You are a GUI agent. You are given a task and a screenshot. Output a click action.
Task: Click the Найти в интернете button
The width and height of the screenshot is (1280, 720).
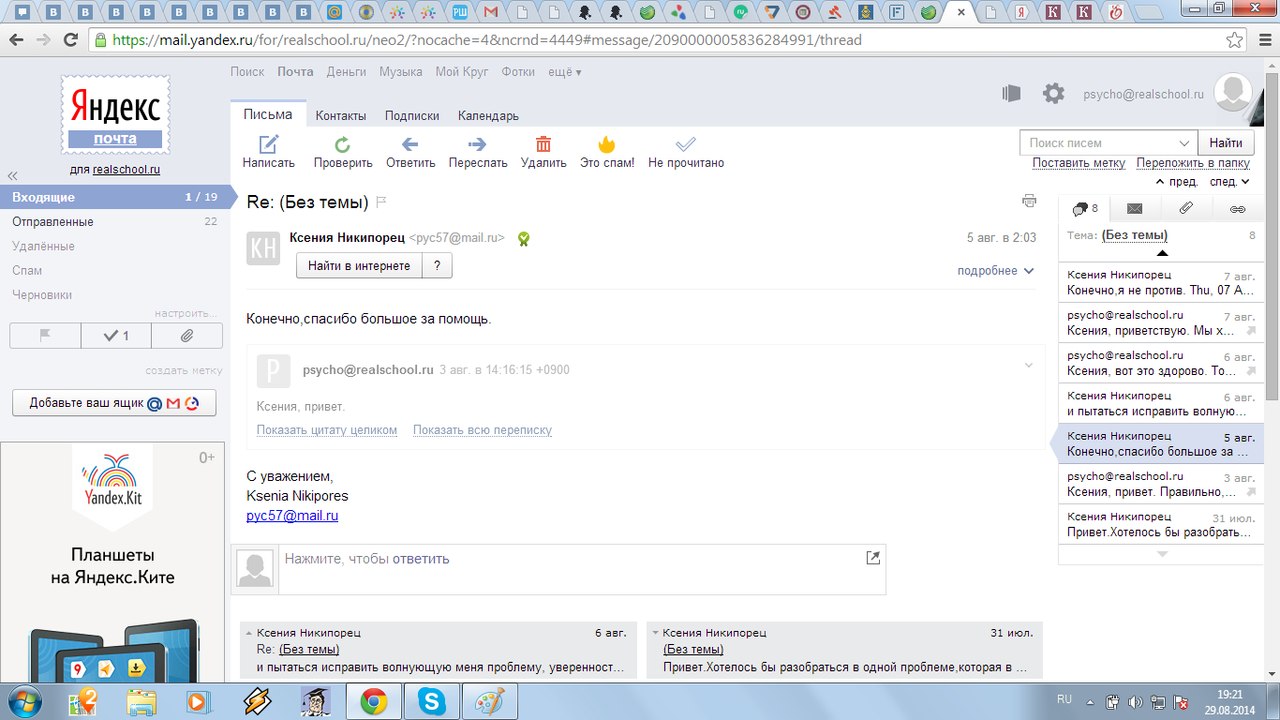coord(359,266)
